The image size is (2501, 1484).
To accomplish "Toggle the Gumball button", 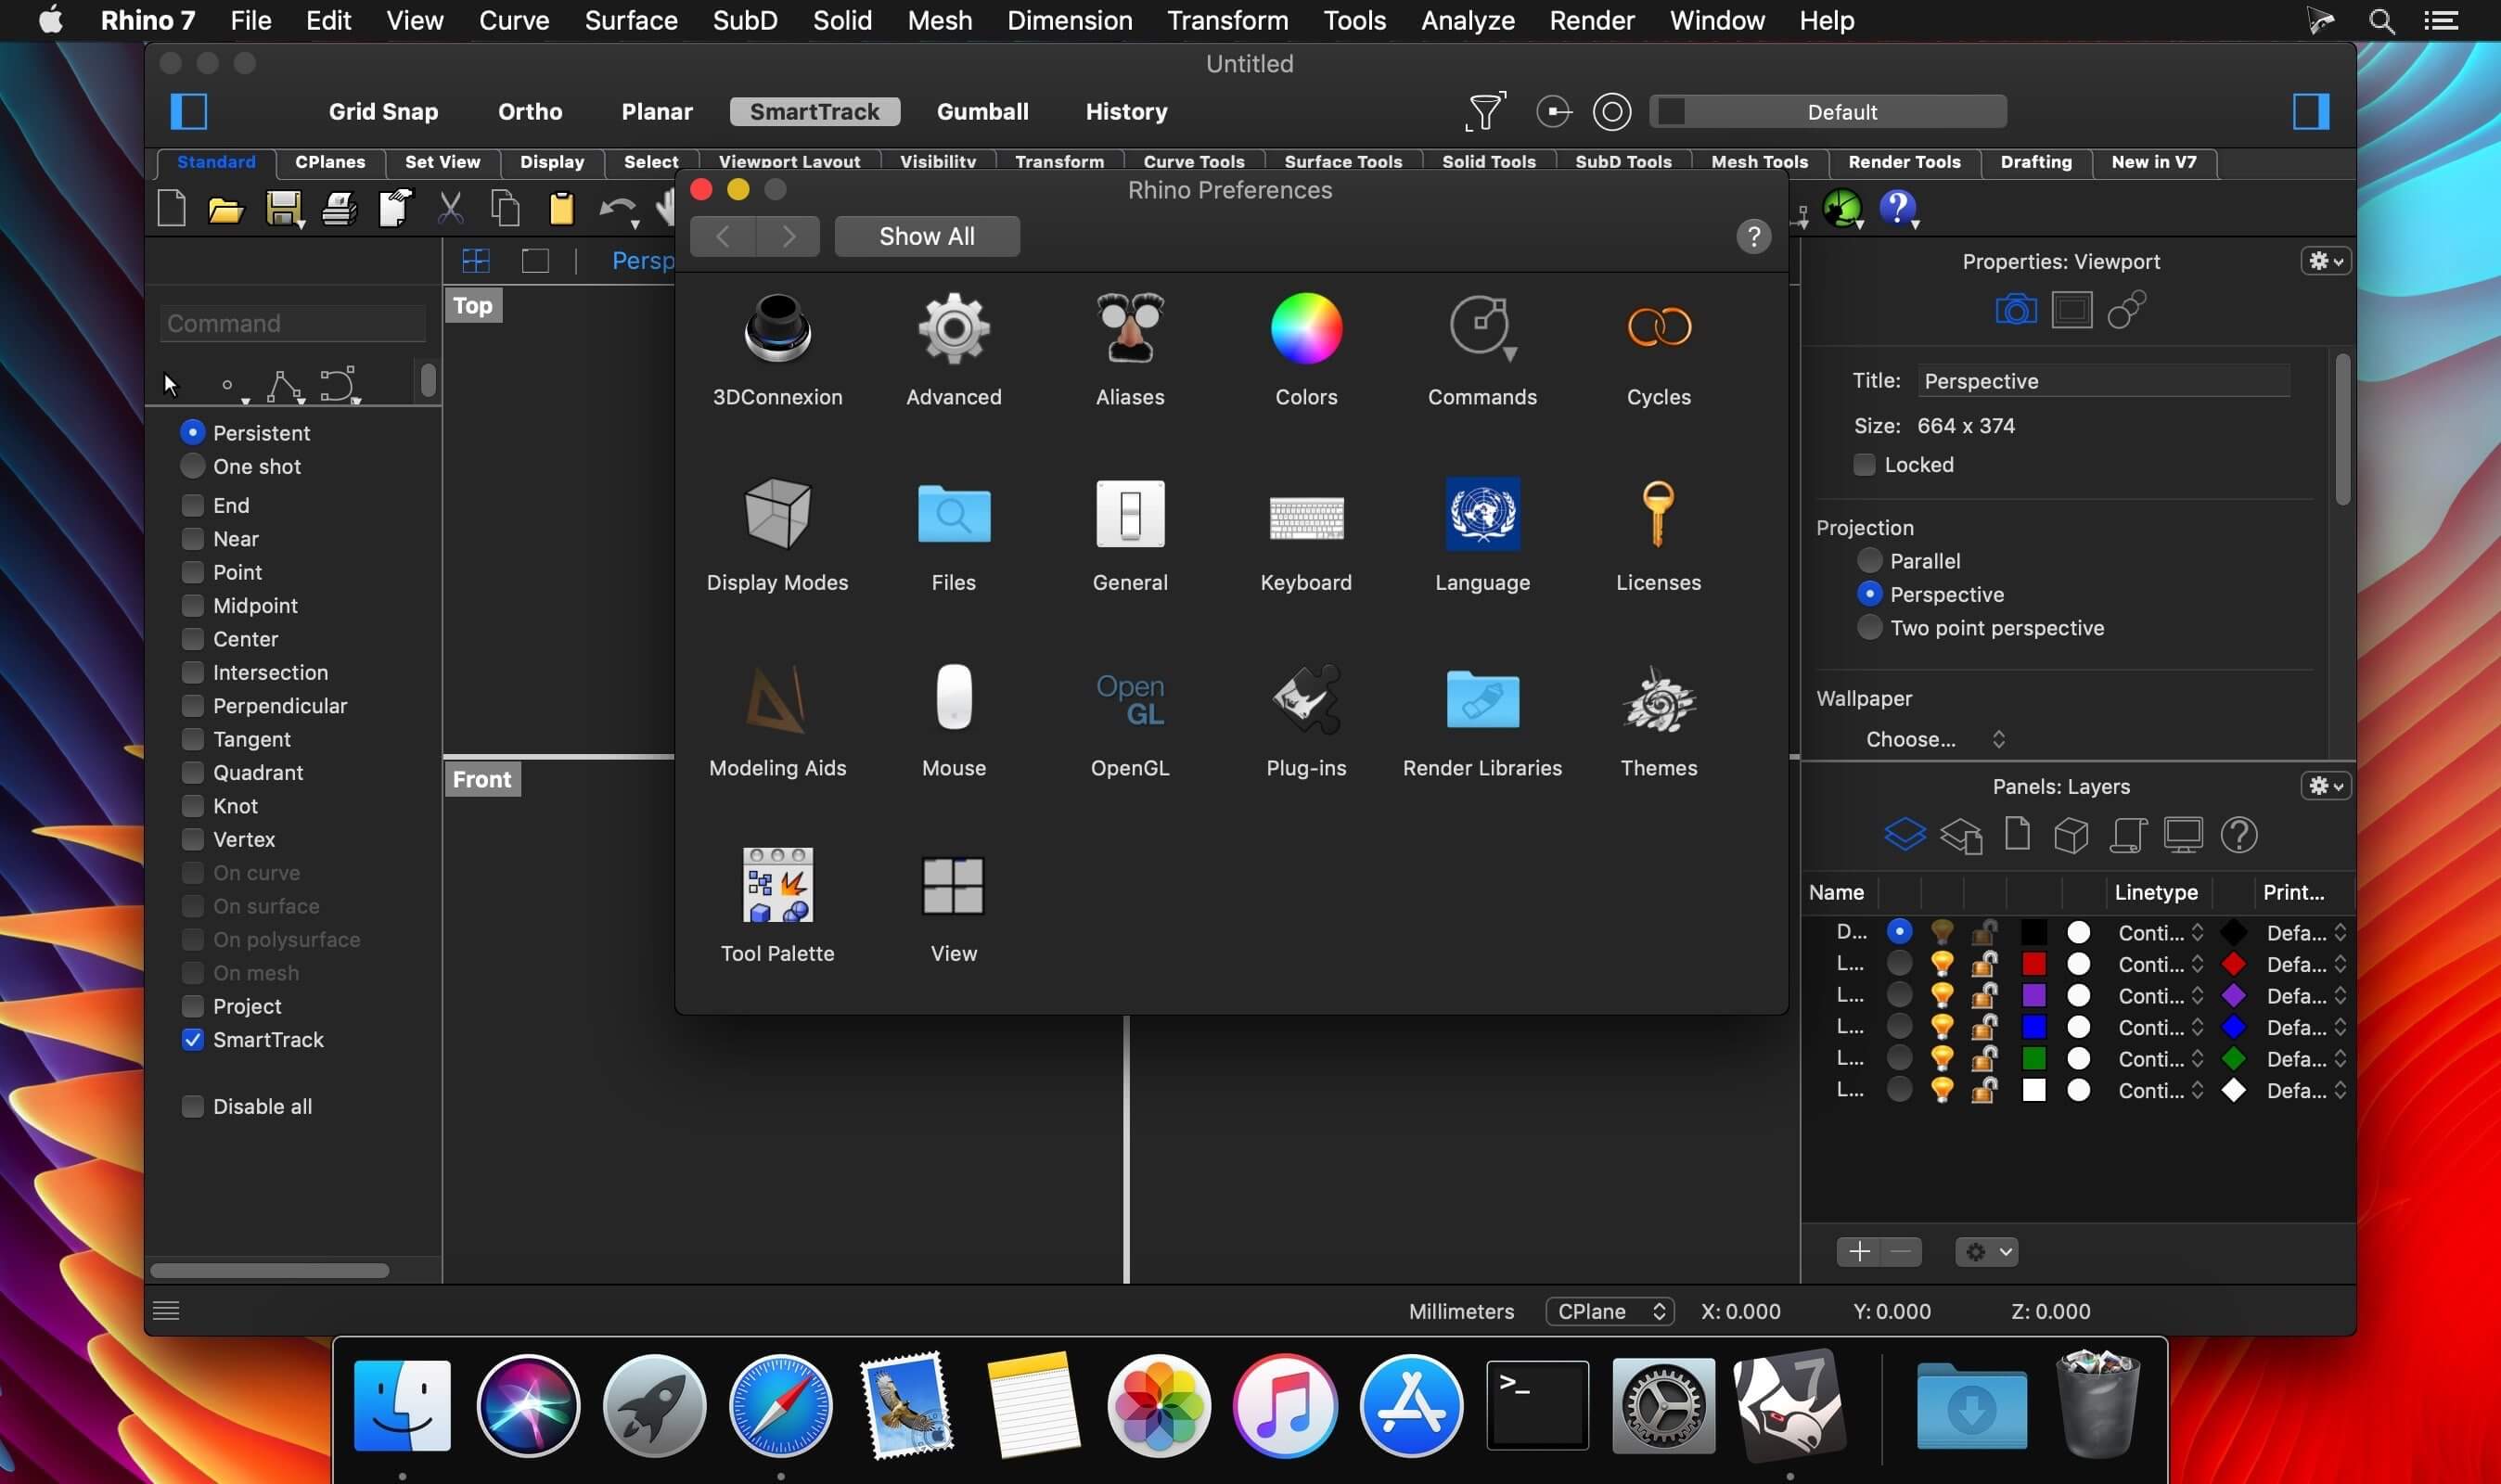I will pyautogui.click(x=982, y=111).
